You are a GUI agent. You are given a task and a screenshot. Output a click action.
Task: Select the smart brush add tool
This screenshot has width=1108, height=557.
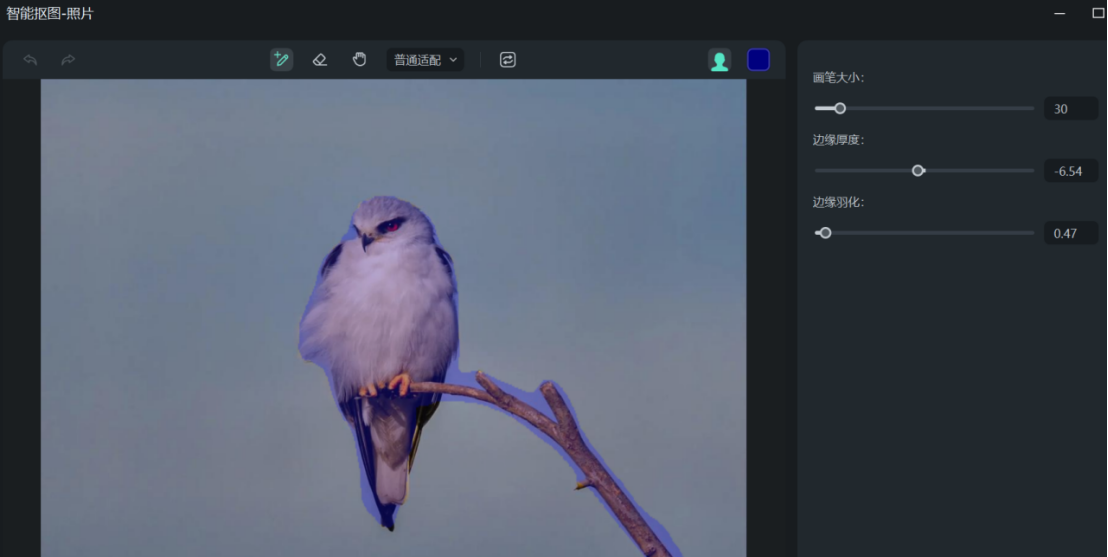click(x=281, y=60)
